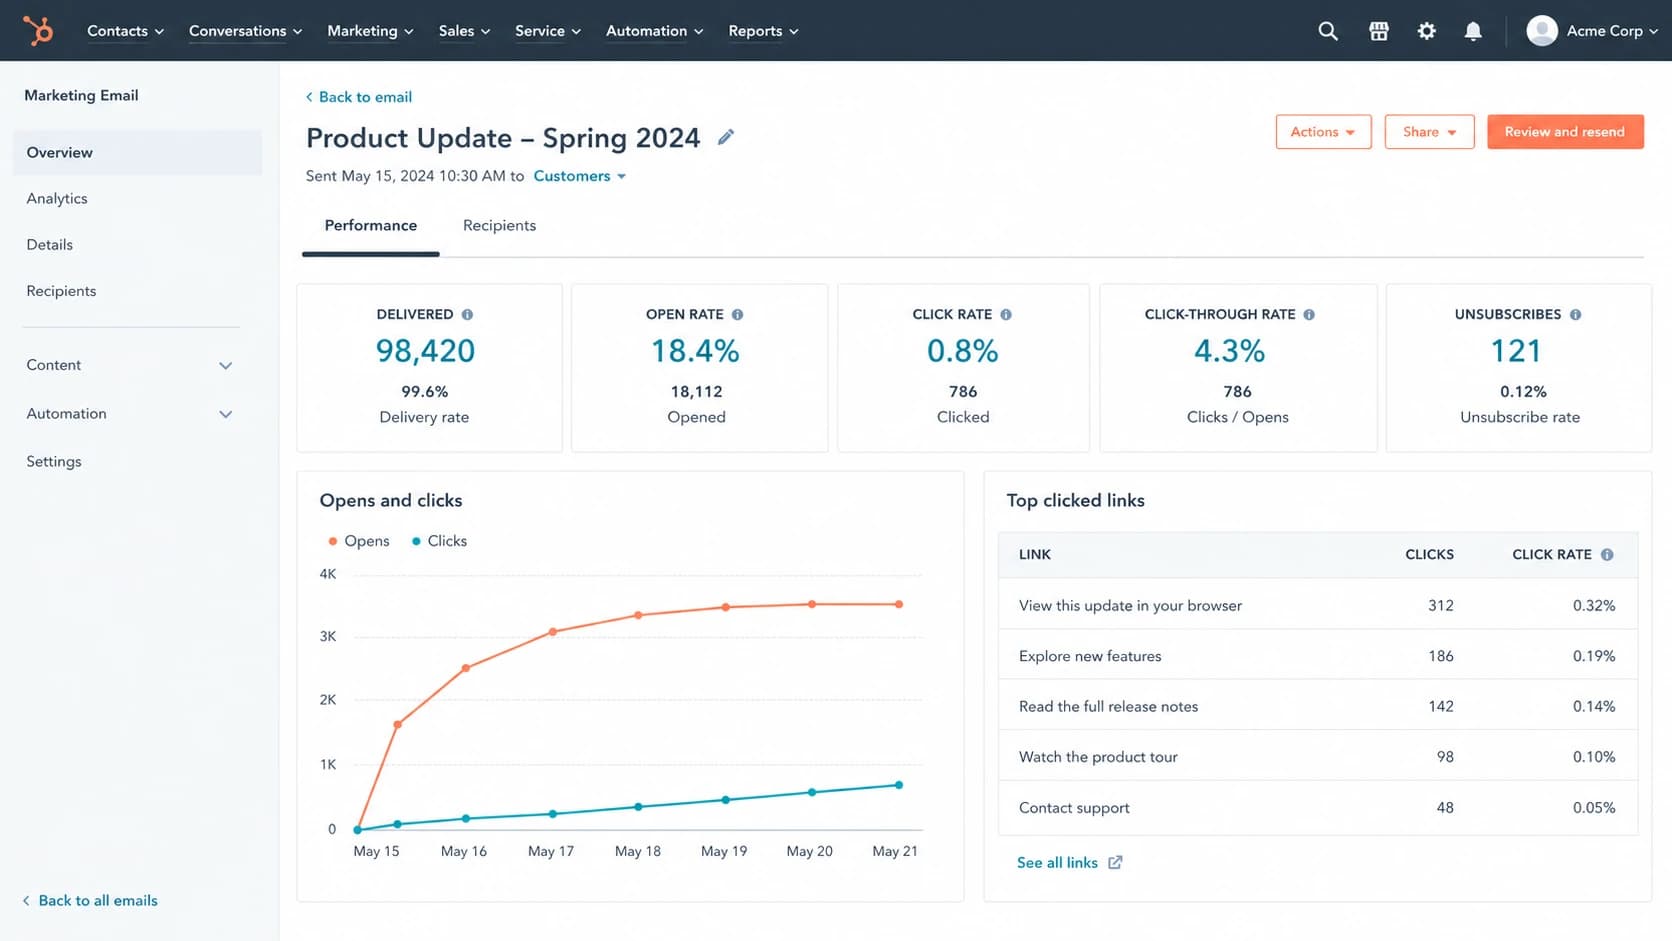Screen dimensions: 1672x941
Task: Click the 'Contact support' link row
Action: (1318, 807)
